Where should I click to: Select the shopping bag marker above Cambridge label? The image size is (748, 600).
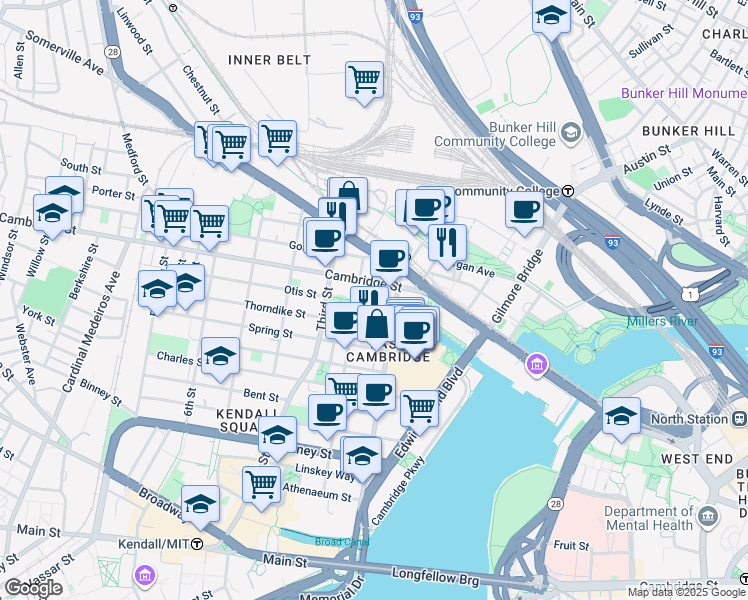(x=376, y=324)
